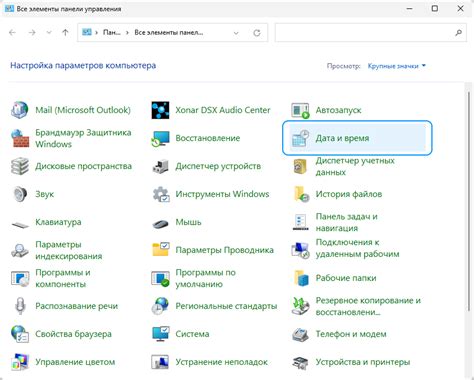
Task: Open the Система monitor icon
Action: click(160, 334)
